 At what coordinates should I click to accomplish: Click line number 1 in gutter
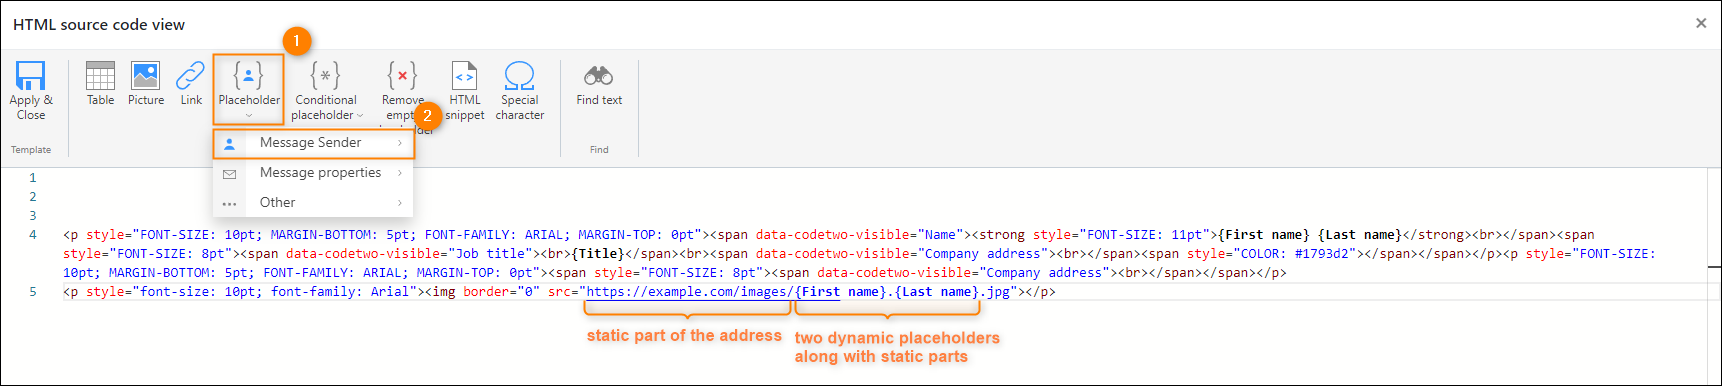point(33,178)
